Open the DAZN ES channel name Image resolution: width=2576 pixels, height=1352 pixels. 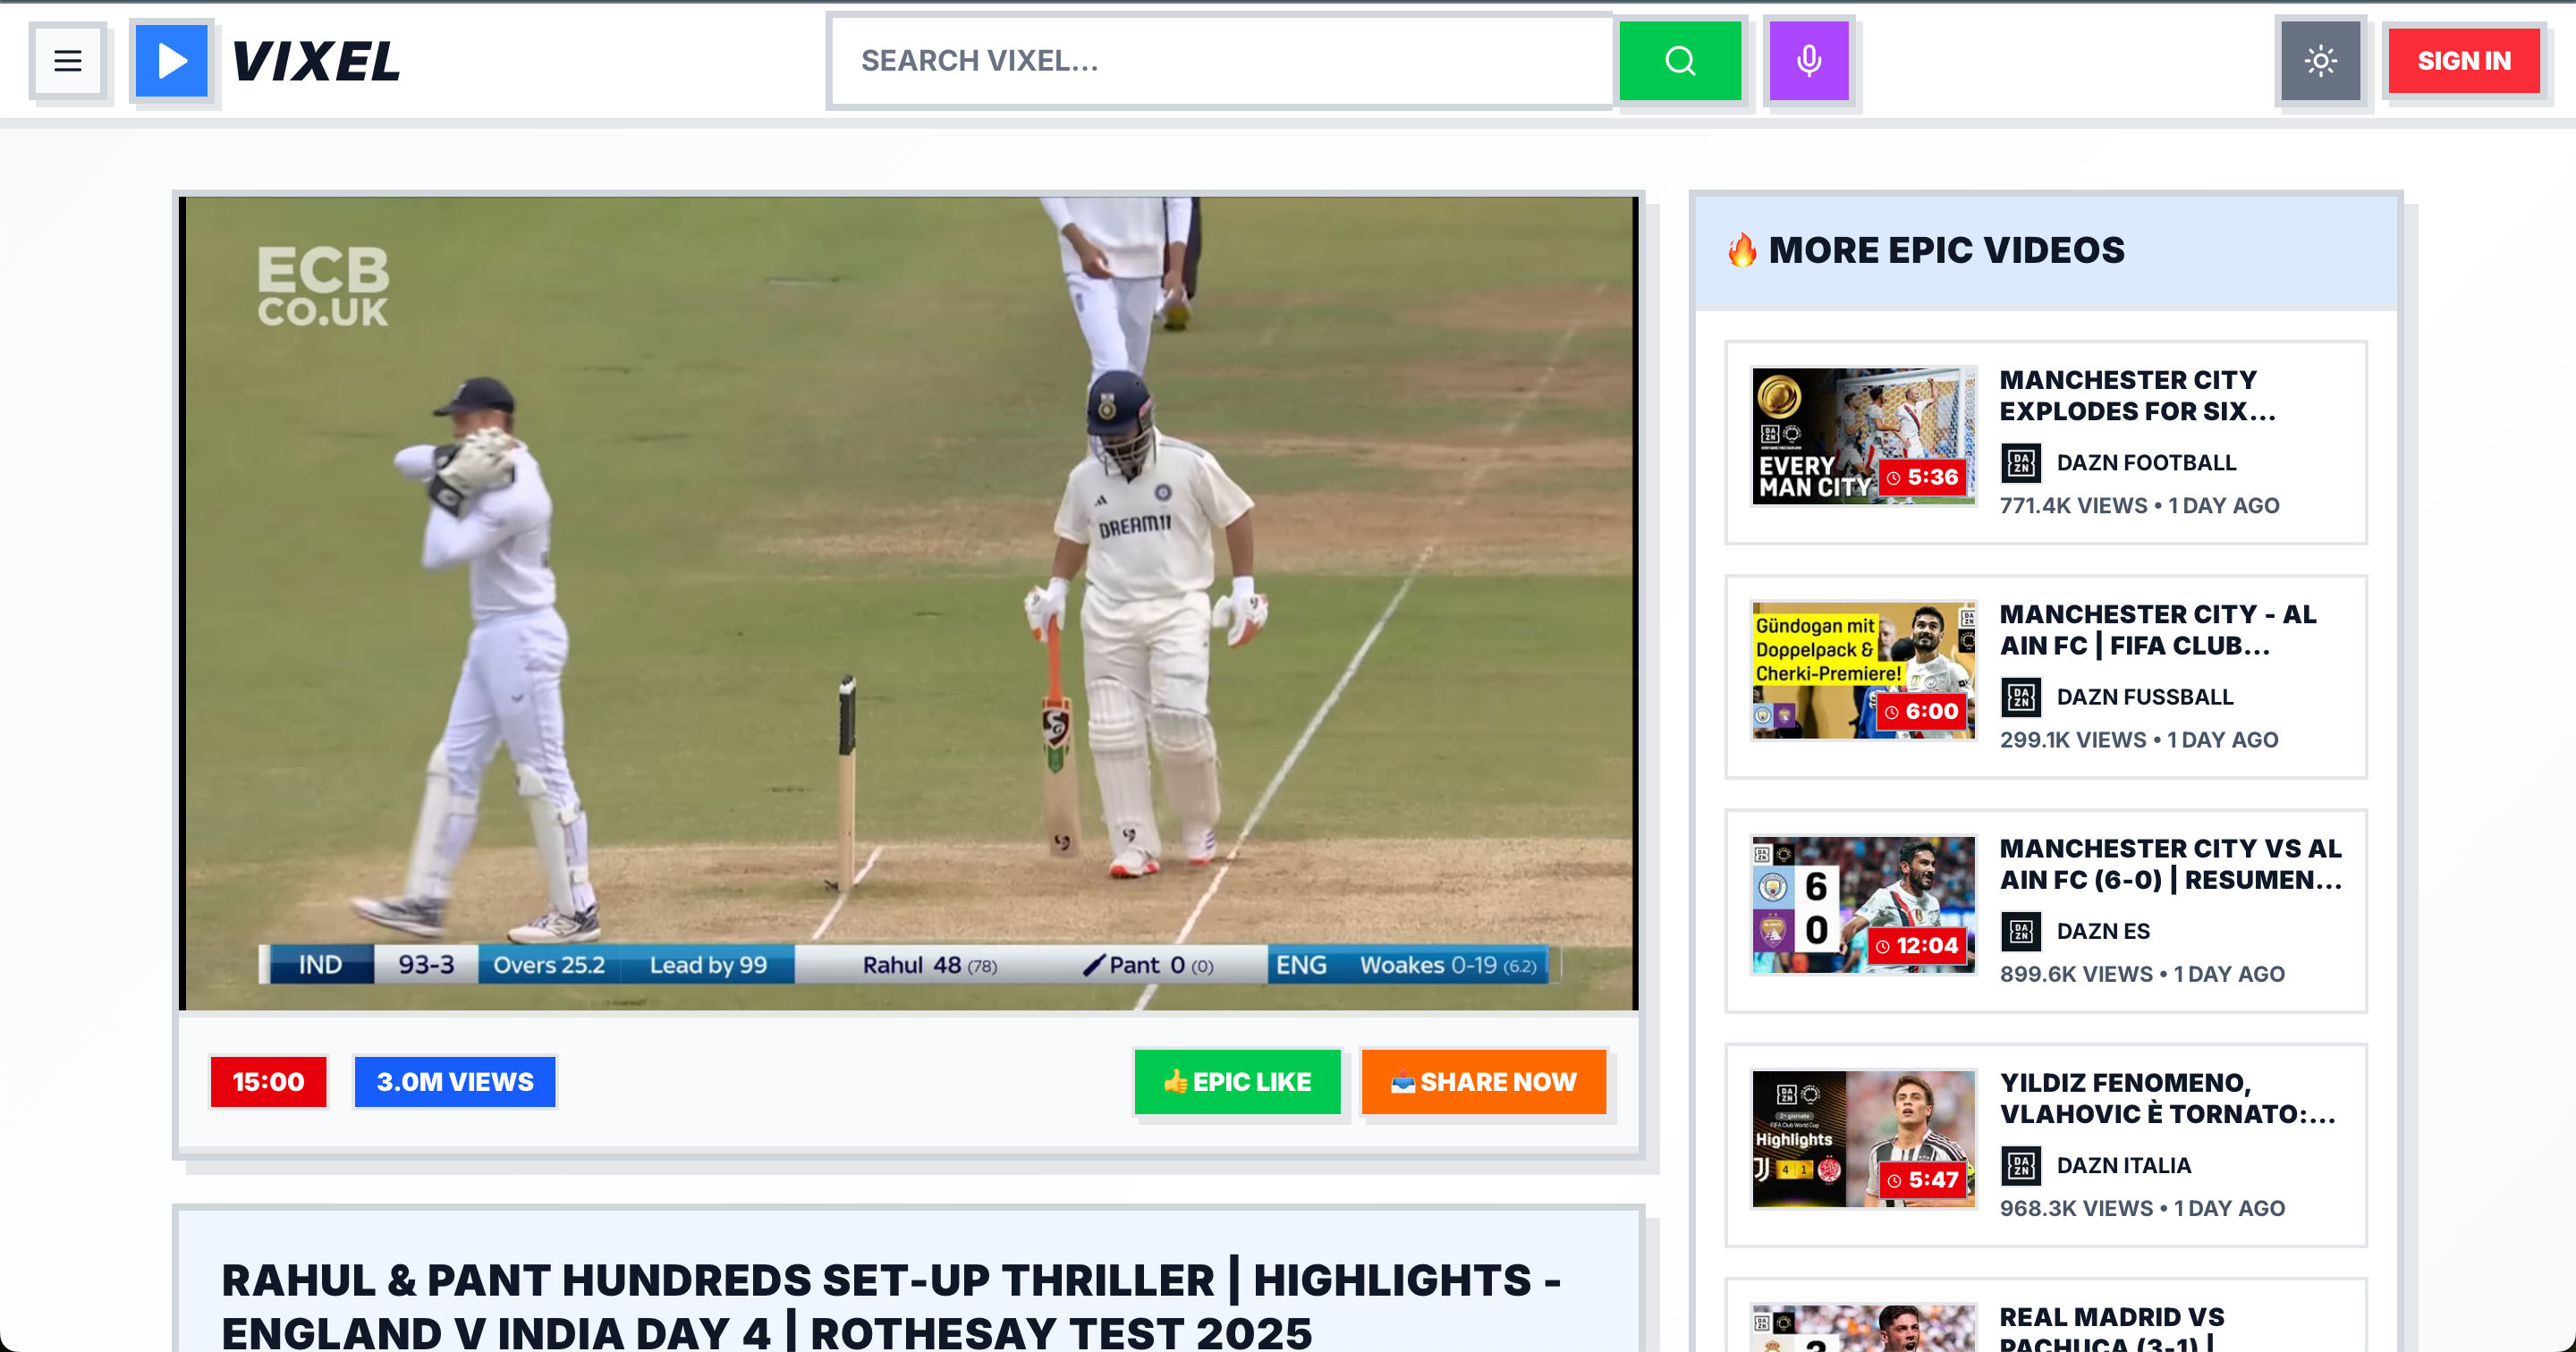tap(2103, 931)
